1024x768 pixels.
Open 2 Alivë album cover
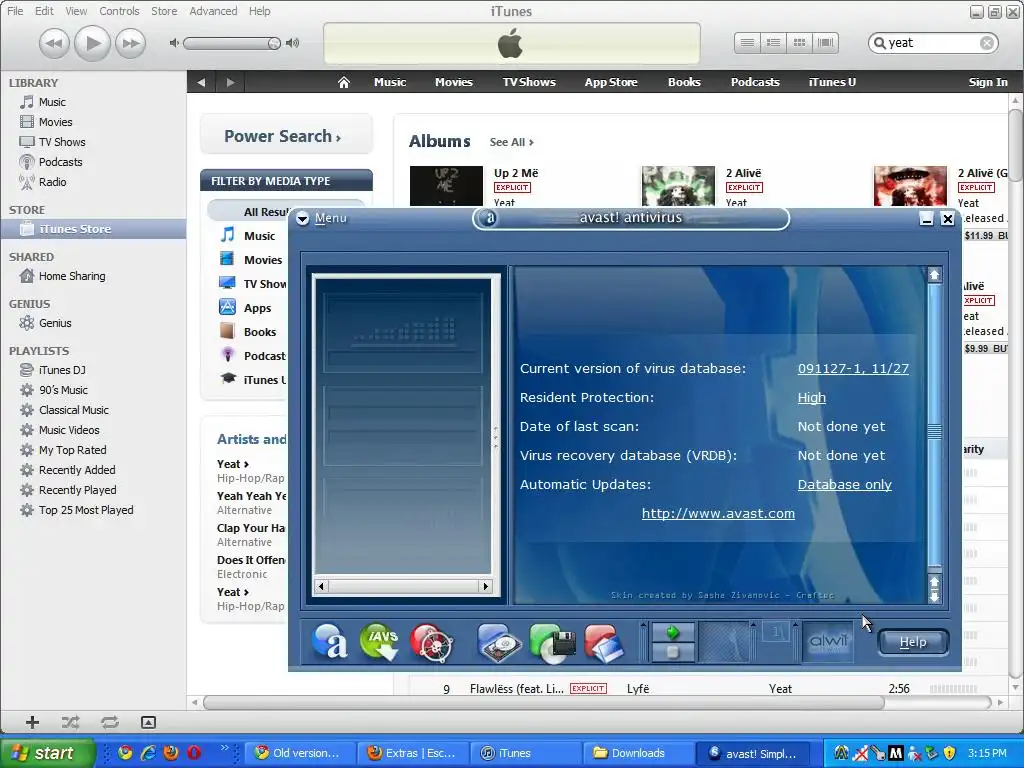point(678,186)
